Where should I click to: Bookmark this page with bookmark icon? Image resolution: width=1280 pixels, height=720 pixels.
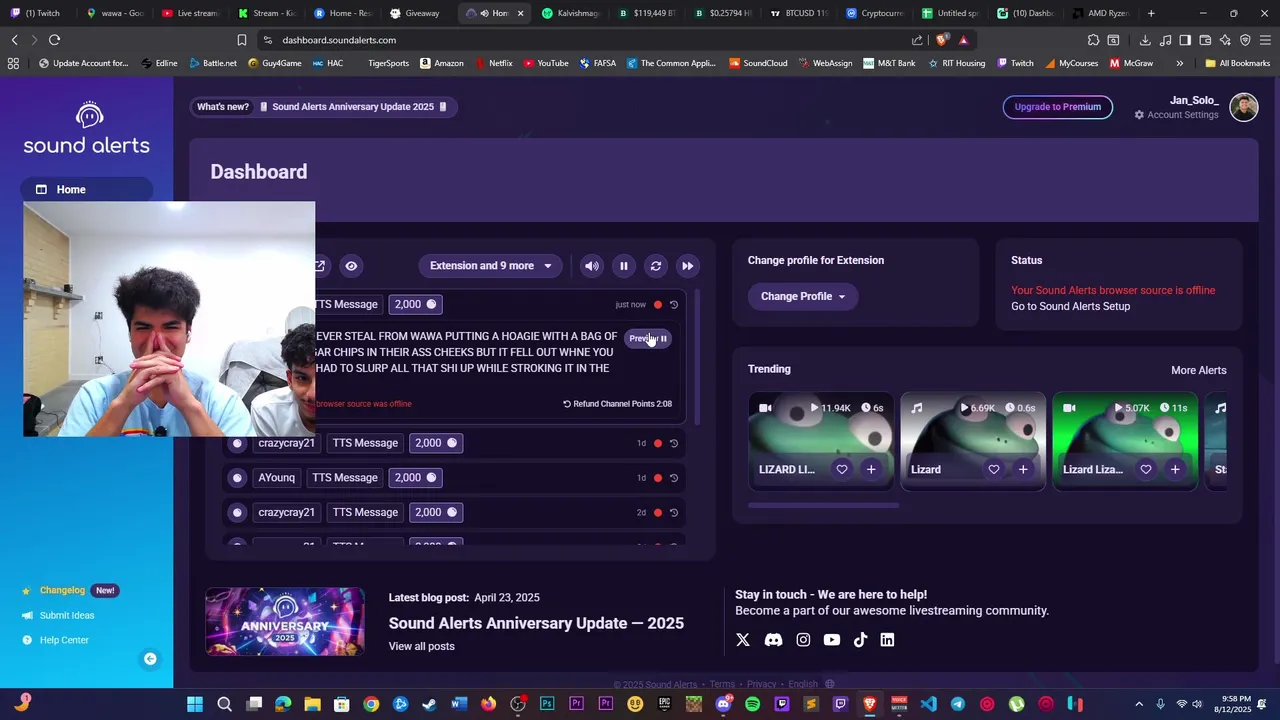pyautogui.click(x=241, y=40)
